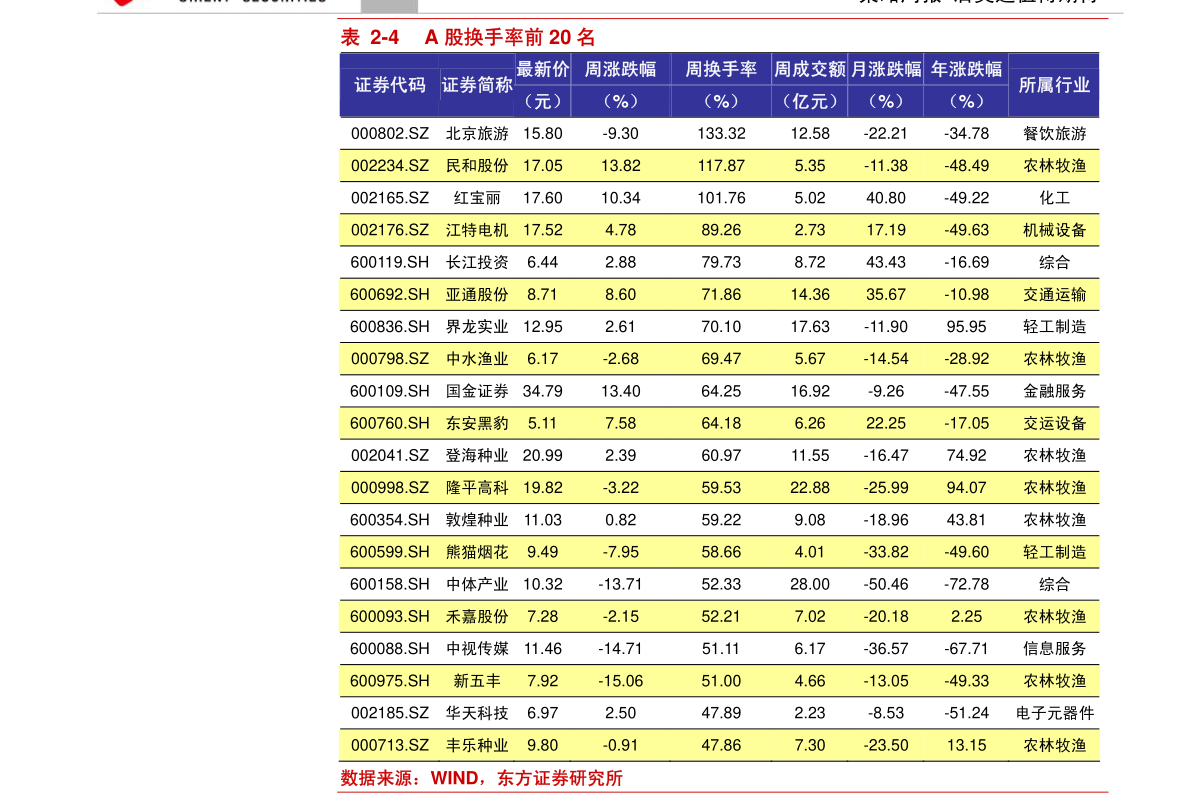Click the stock name 登海种业
1191x808 pixels.
click(477, 456)
